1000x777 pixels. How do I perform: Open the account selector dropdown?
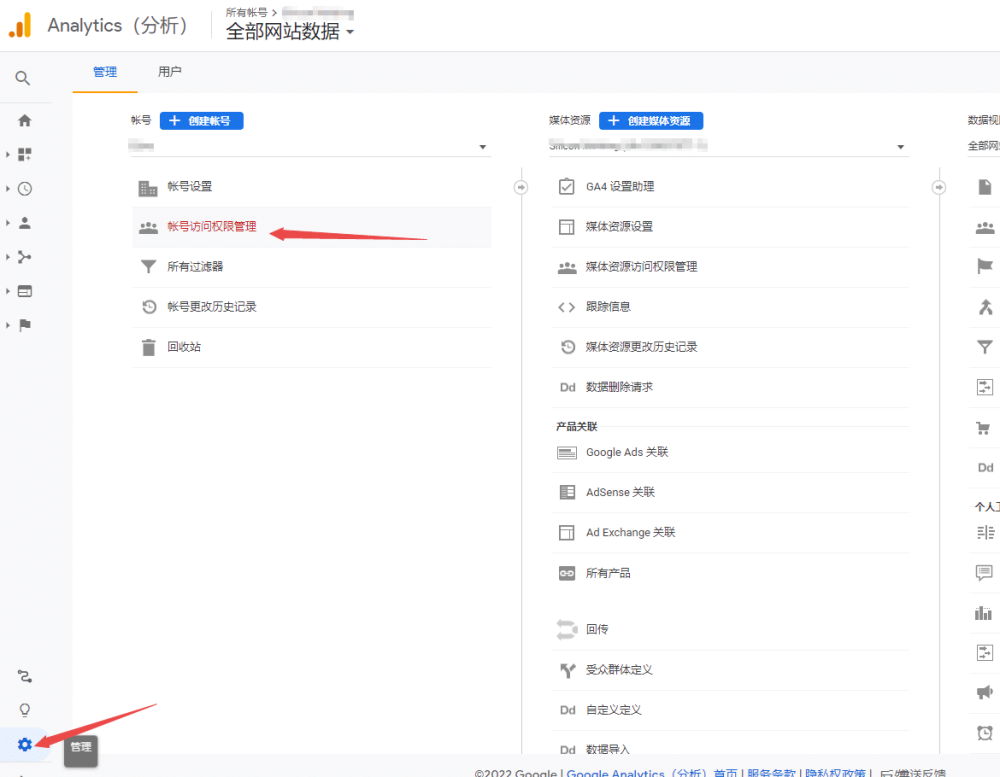pos(310,147)
